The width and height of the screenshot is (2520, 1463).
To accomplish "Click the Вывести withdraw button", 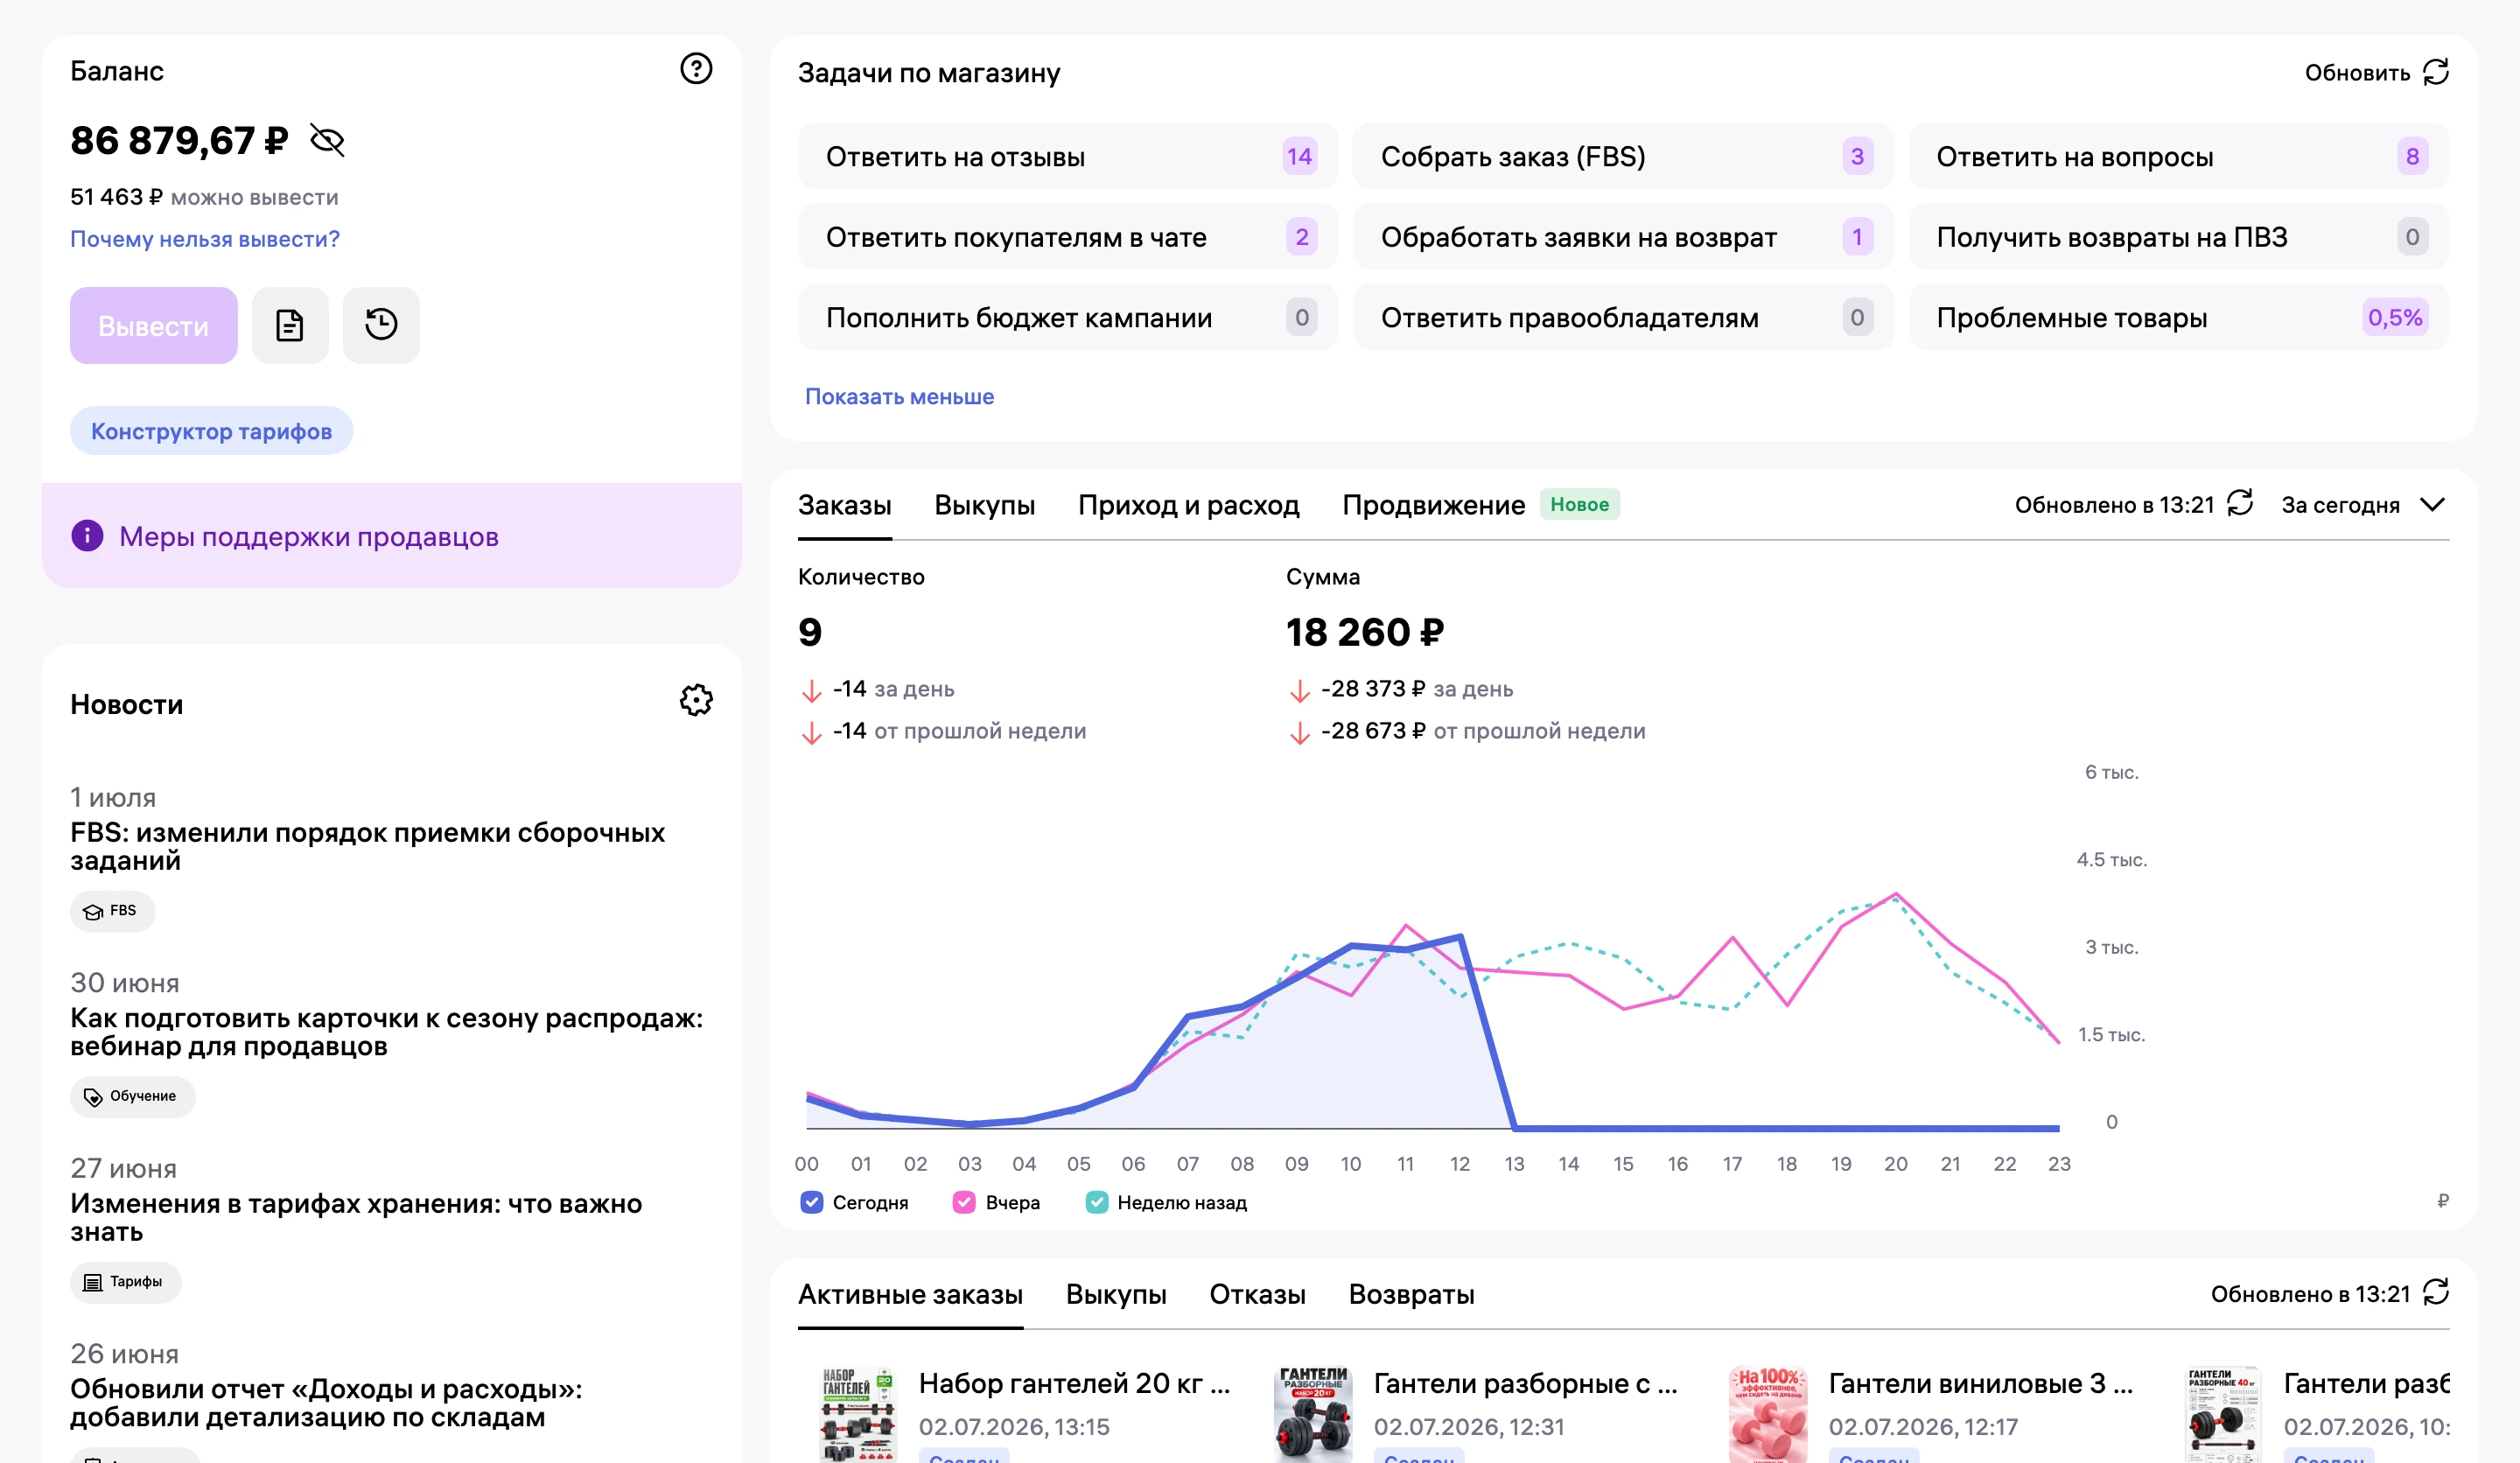I will pyautogui.click(x=153, y=325).
